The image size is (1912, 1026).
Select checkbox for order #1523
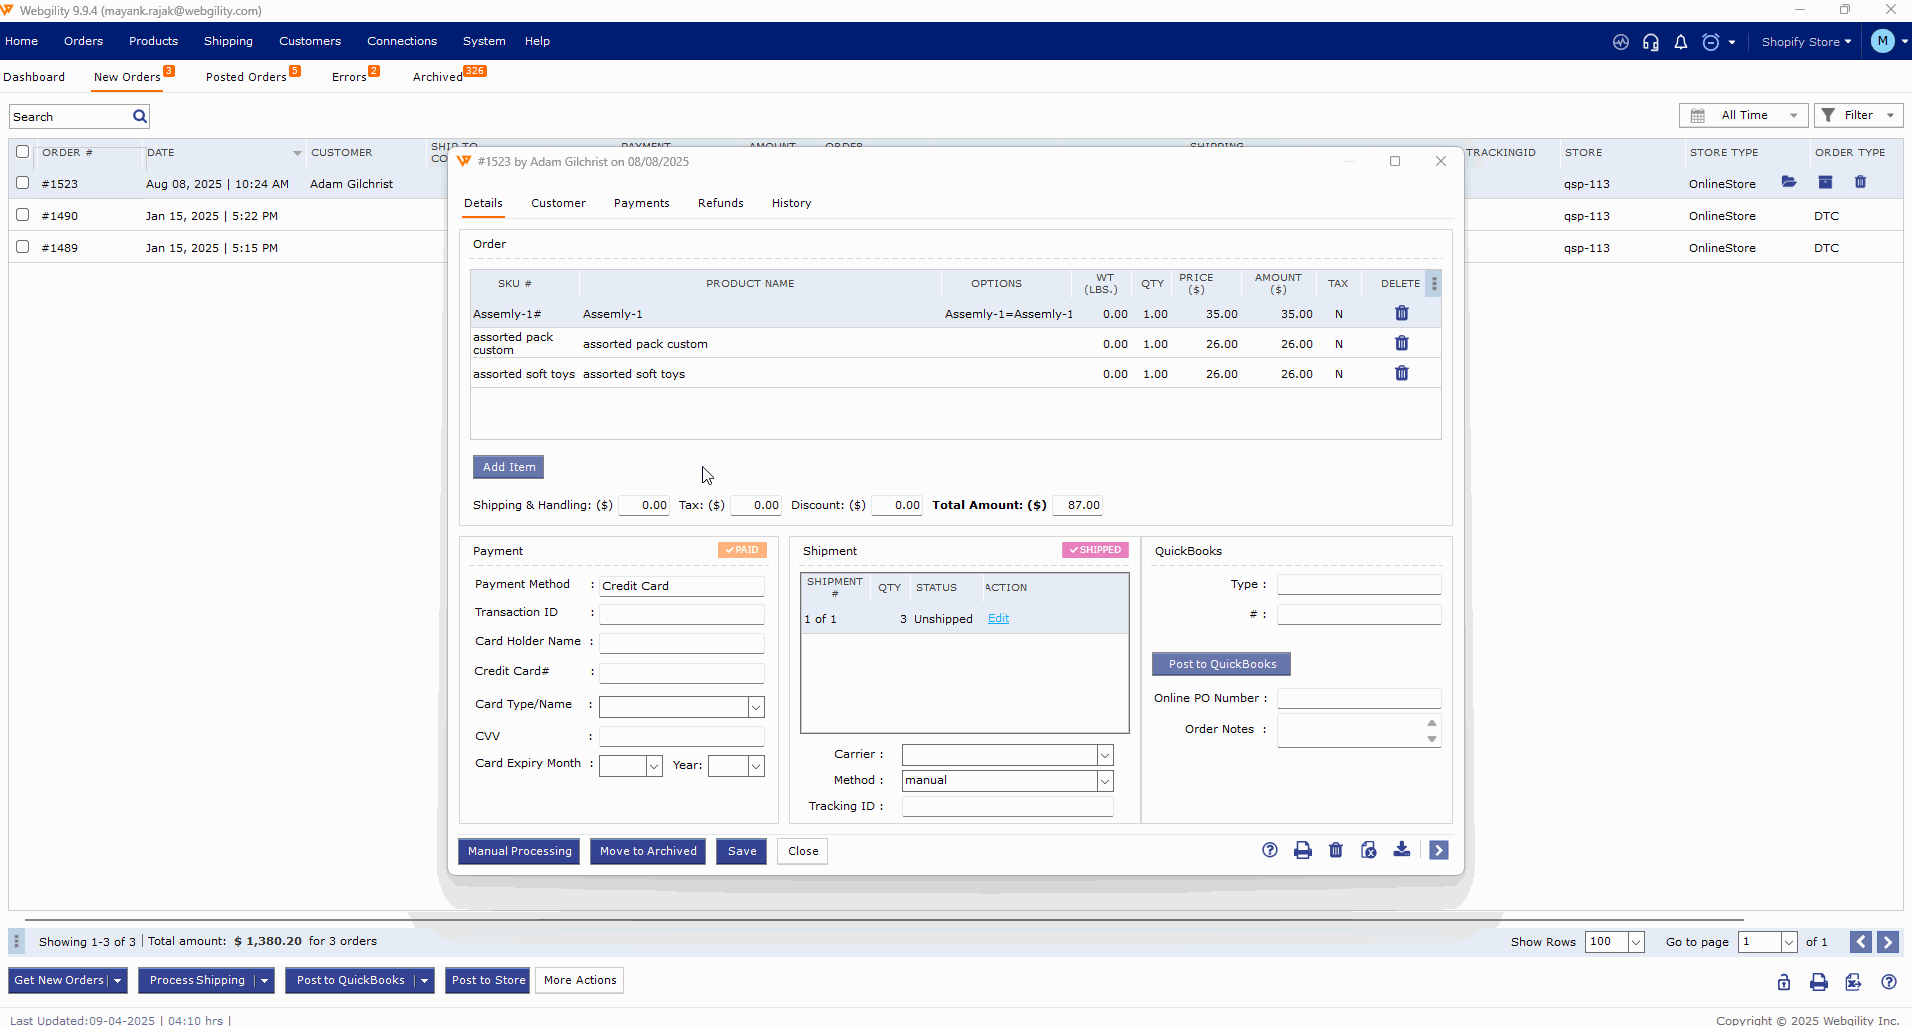[x=22, y=184]
